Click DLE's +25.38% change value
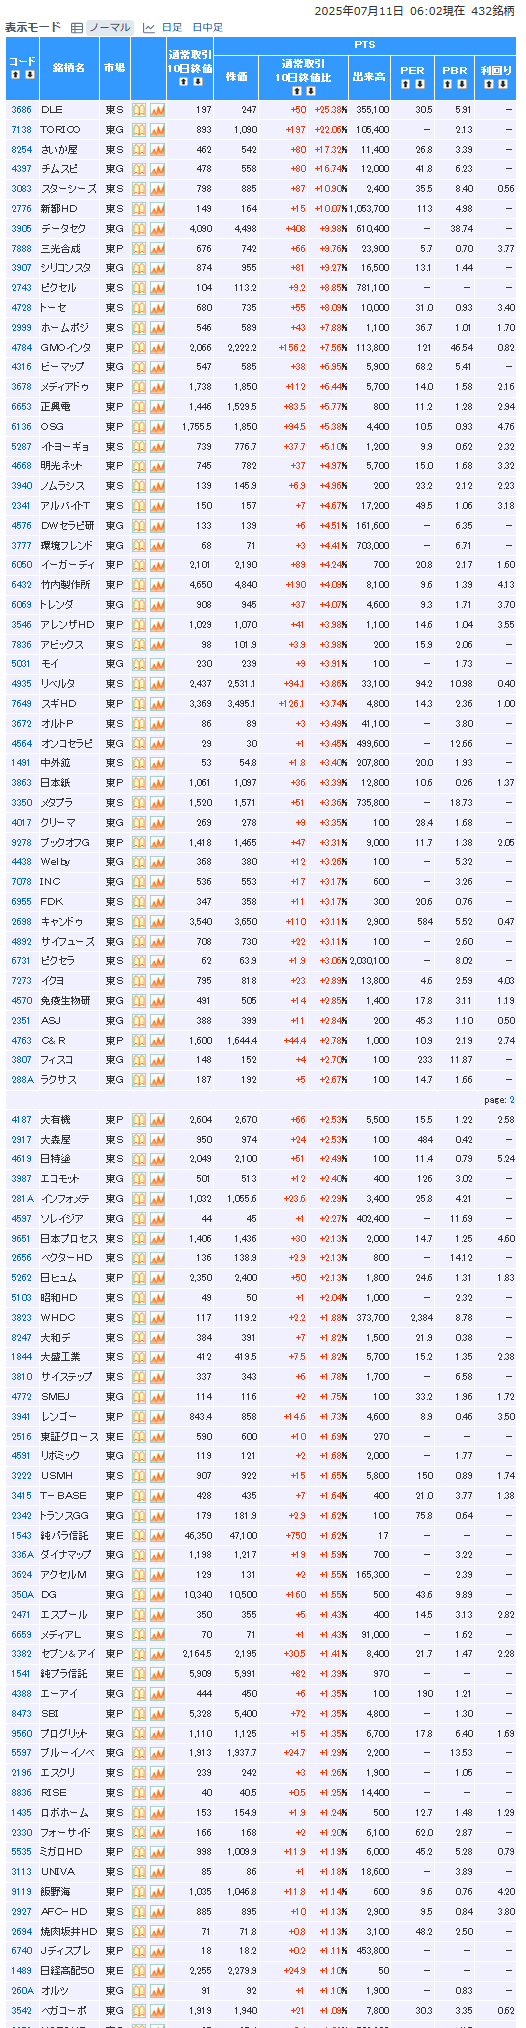 (x=331, y=110)
